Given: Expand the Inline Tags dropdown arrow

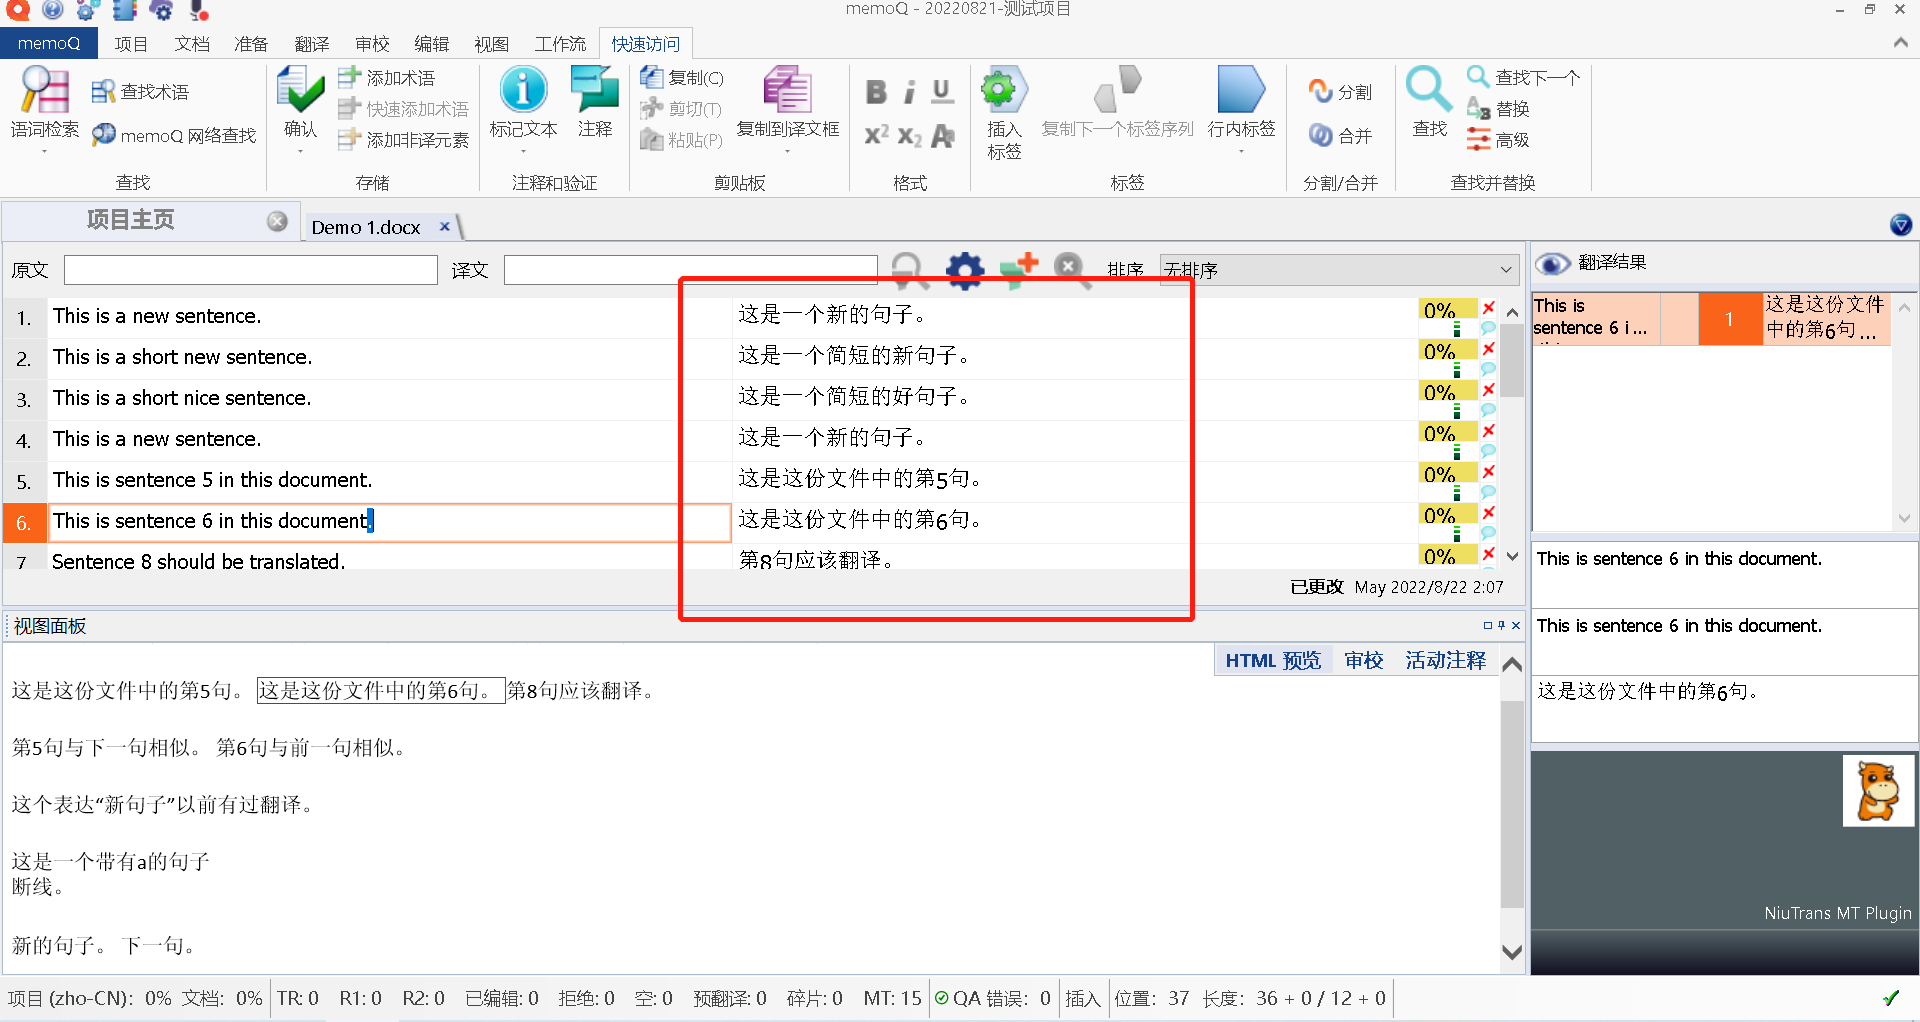Looking at the screenshot, I should [x=1241, y=152].
